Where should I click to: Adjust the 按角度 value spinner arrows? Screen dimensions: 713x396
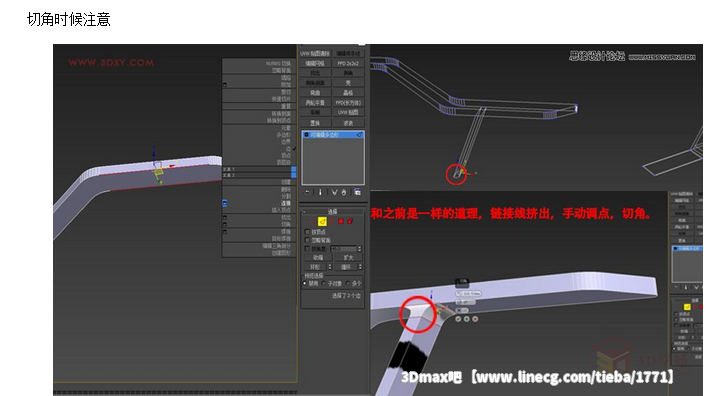coord(360,249)
